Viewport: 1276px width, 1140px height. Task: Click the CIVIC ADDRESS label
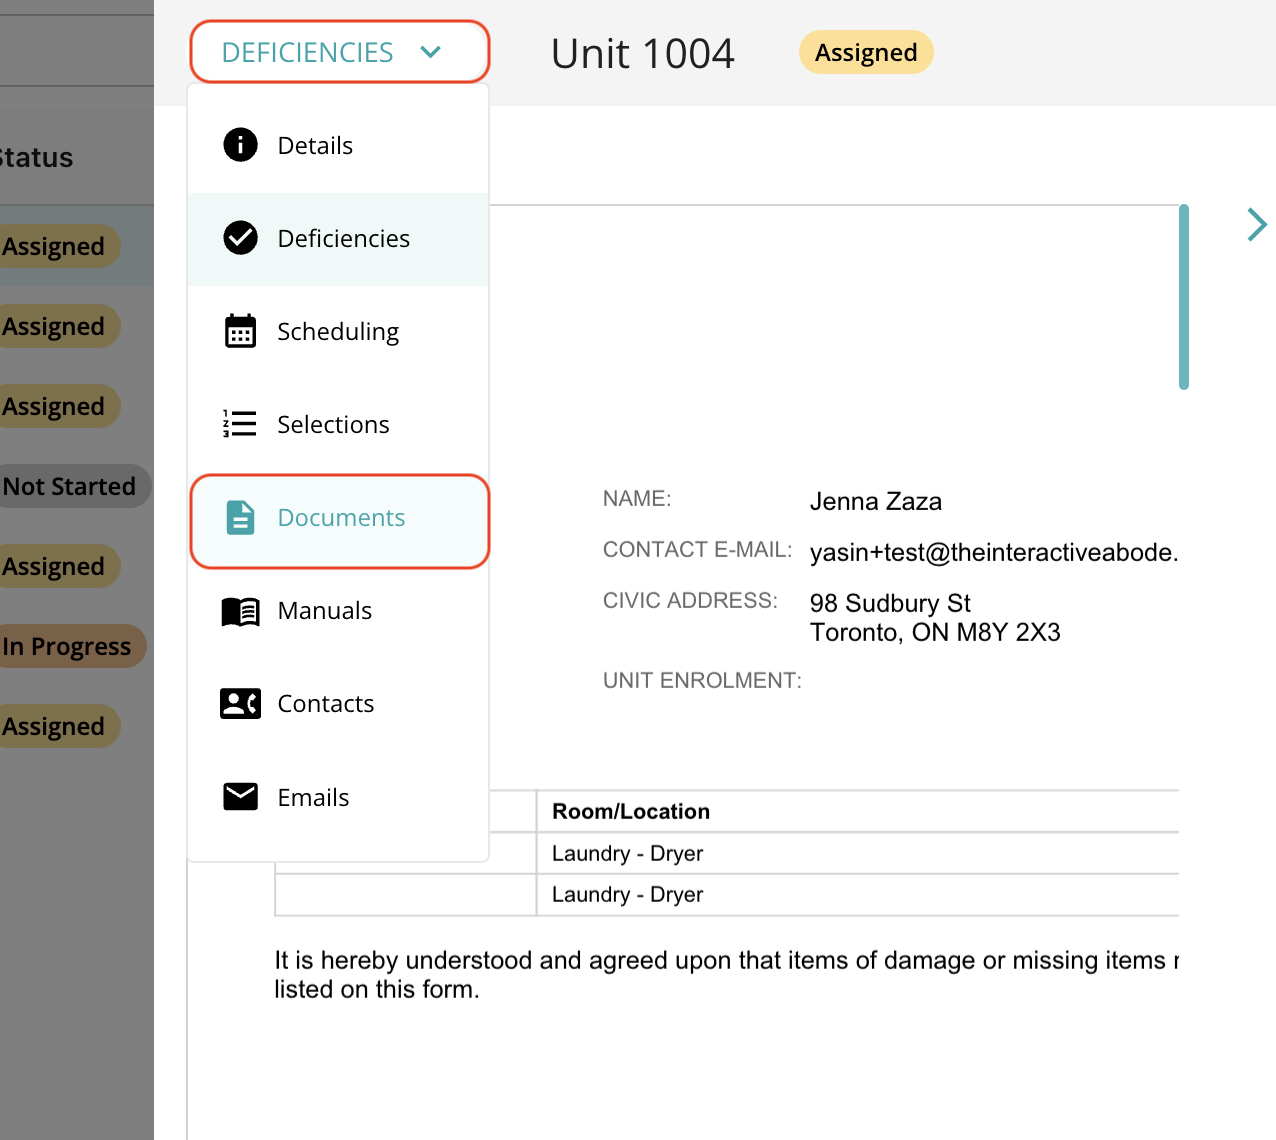pos(690,600)
